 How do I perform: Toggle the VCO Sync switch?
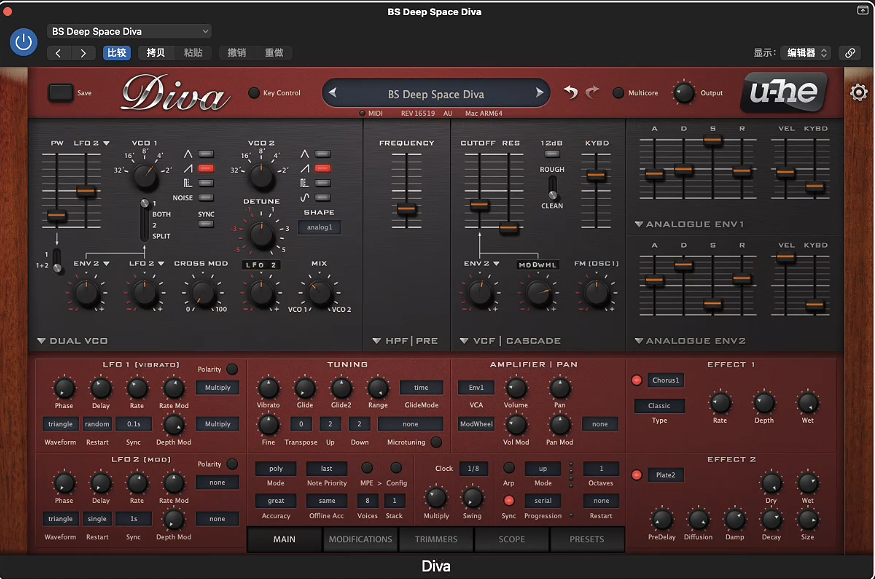pyautogui.click(x=206, y=224)
